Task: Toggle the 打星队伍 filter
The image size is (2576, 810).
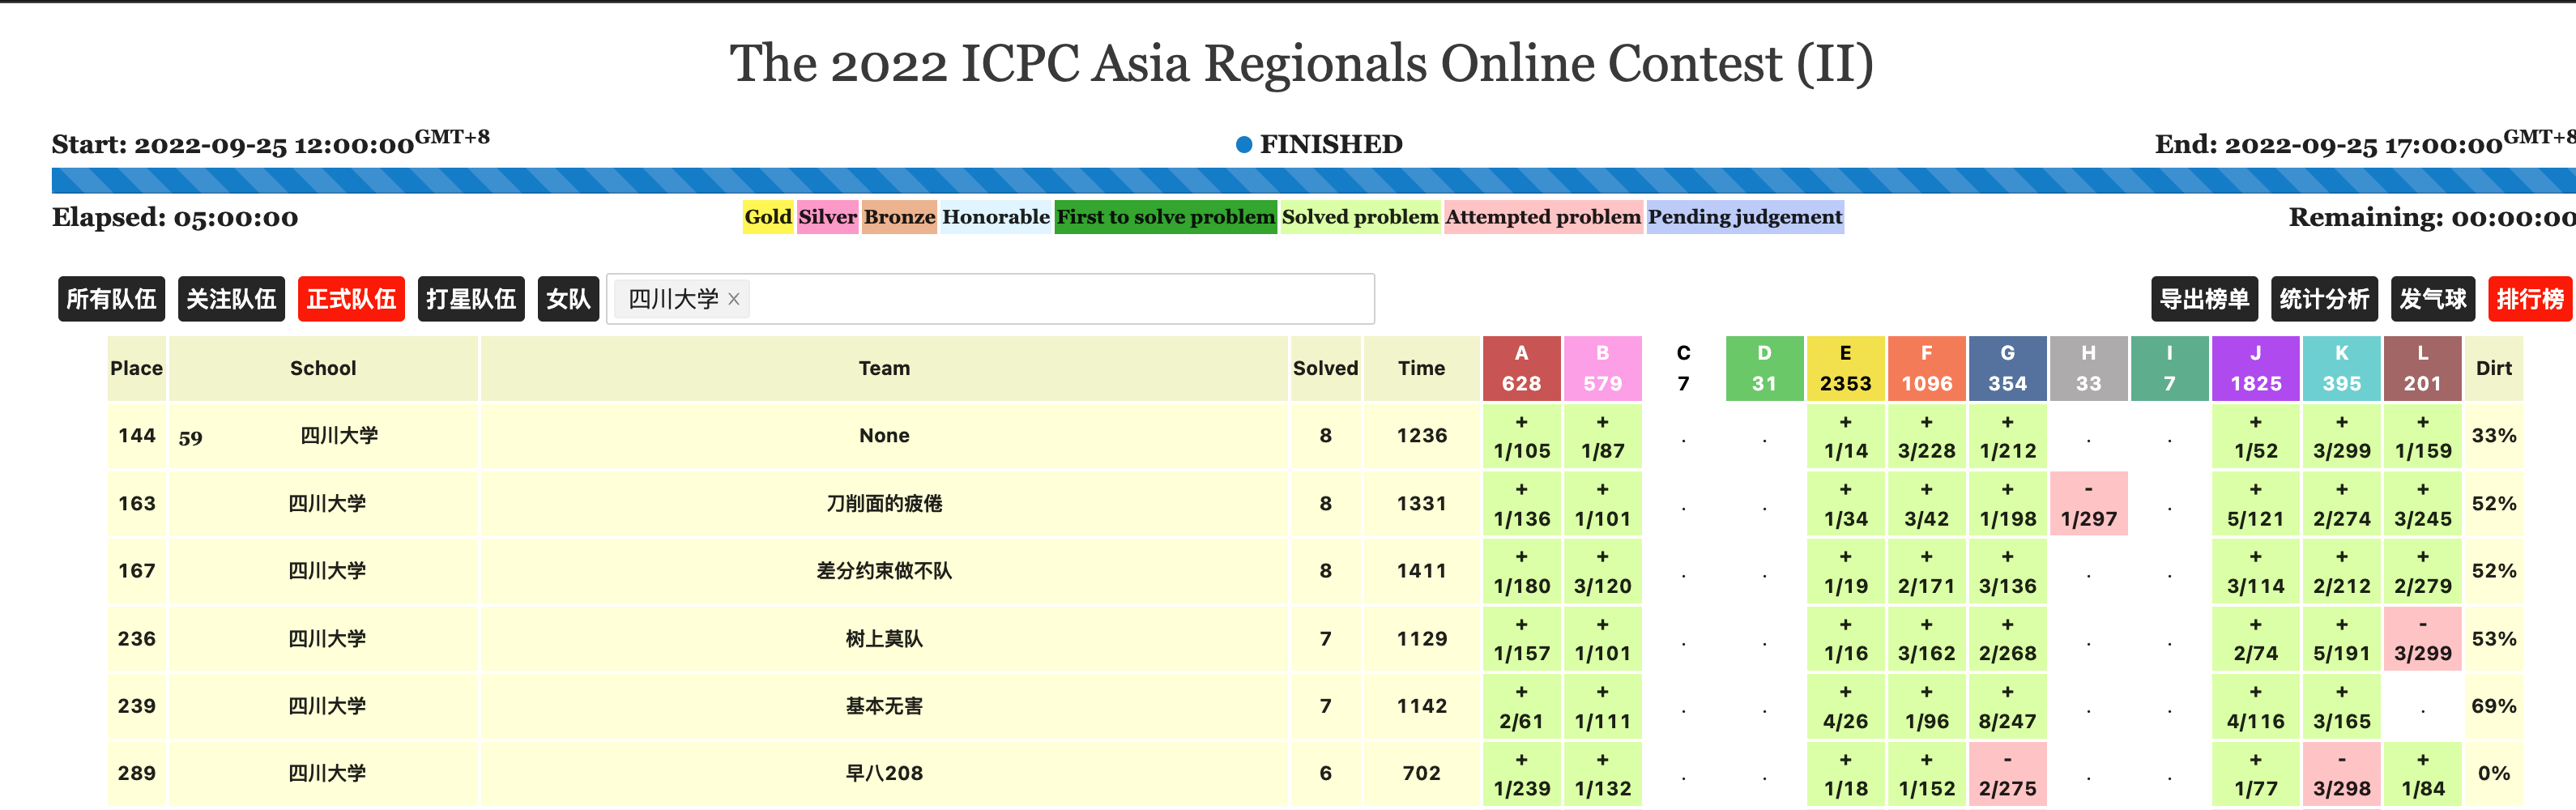Action: click(x=471, y=299)
